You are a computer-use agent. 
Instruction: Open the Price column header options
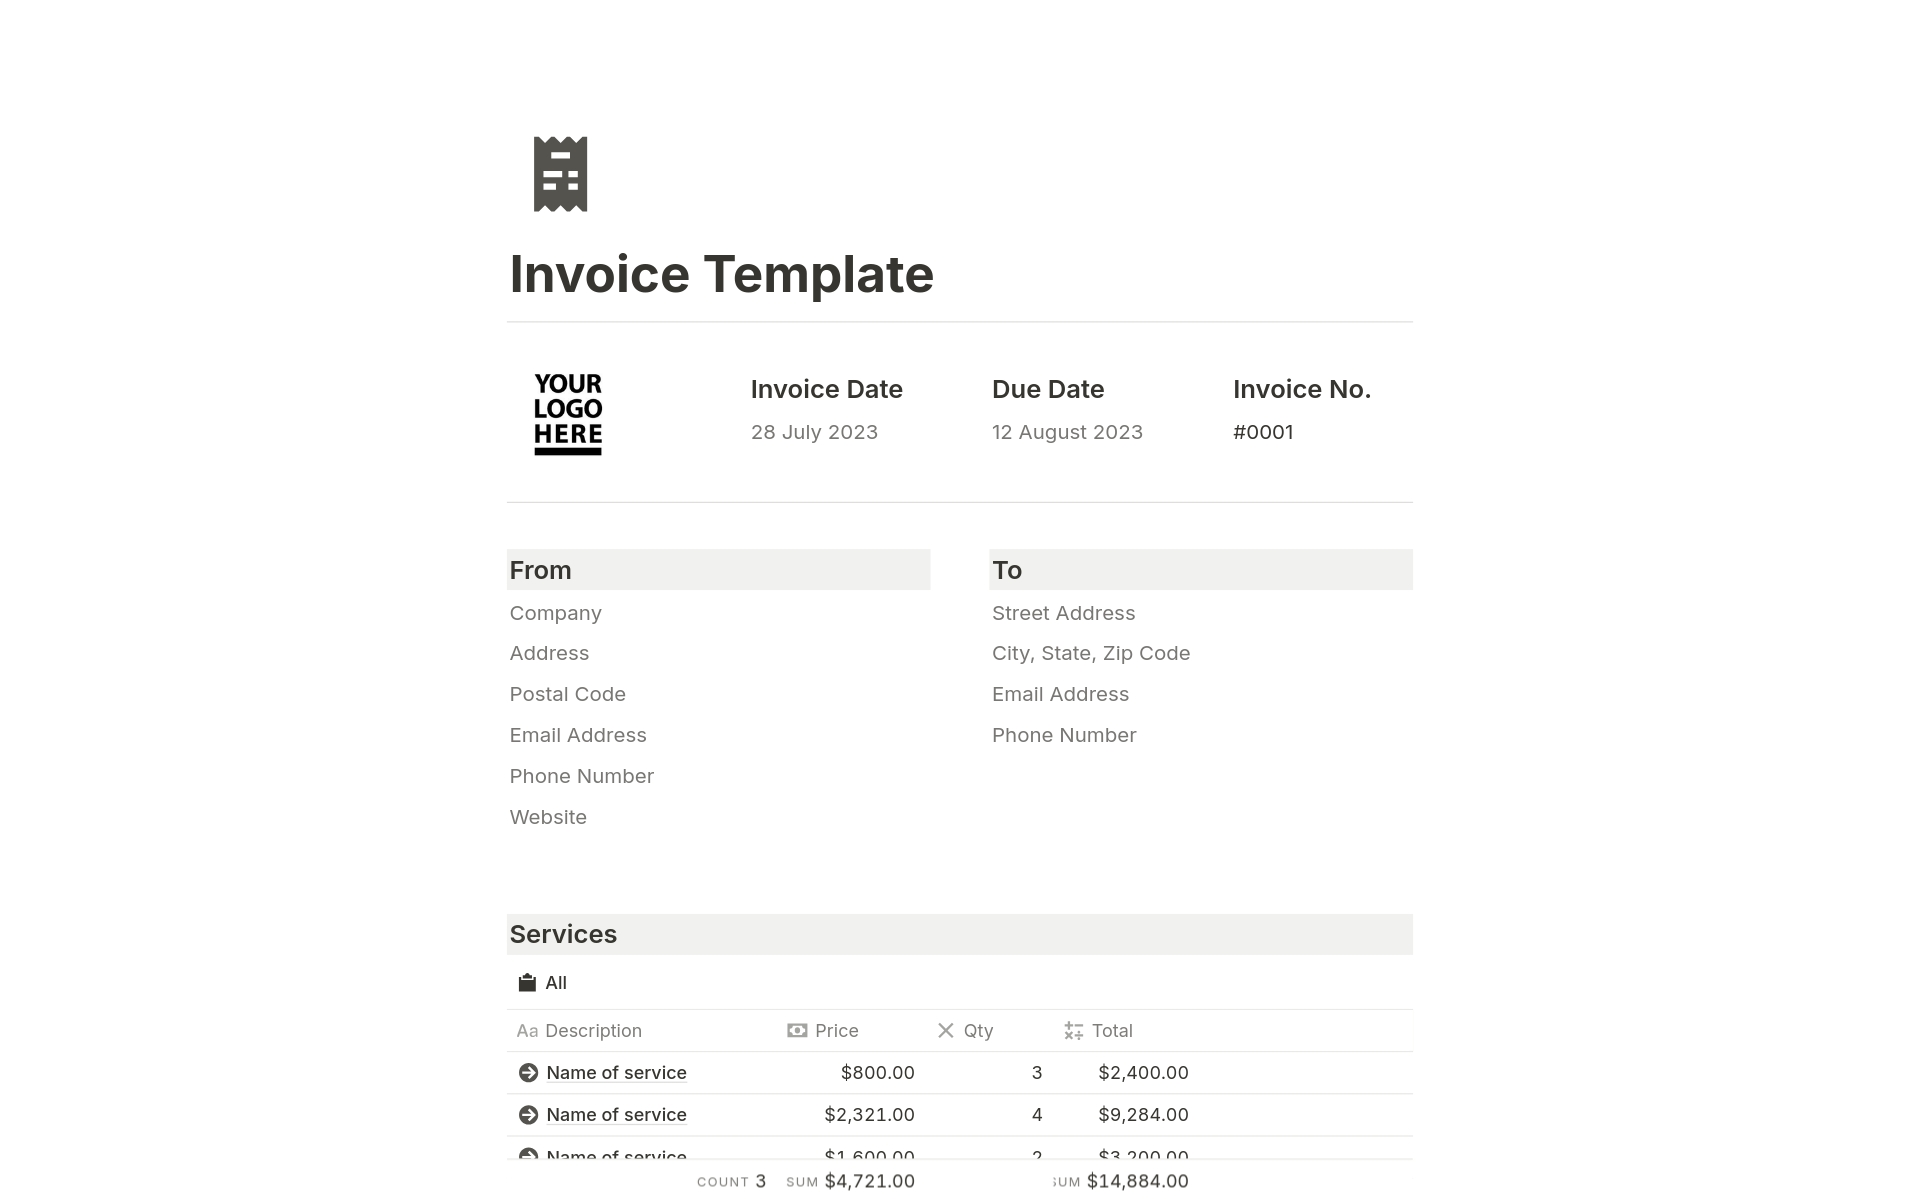click(x=836, y=1031)
